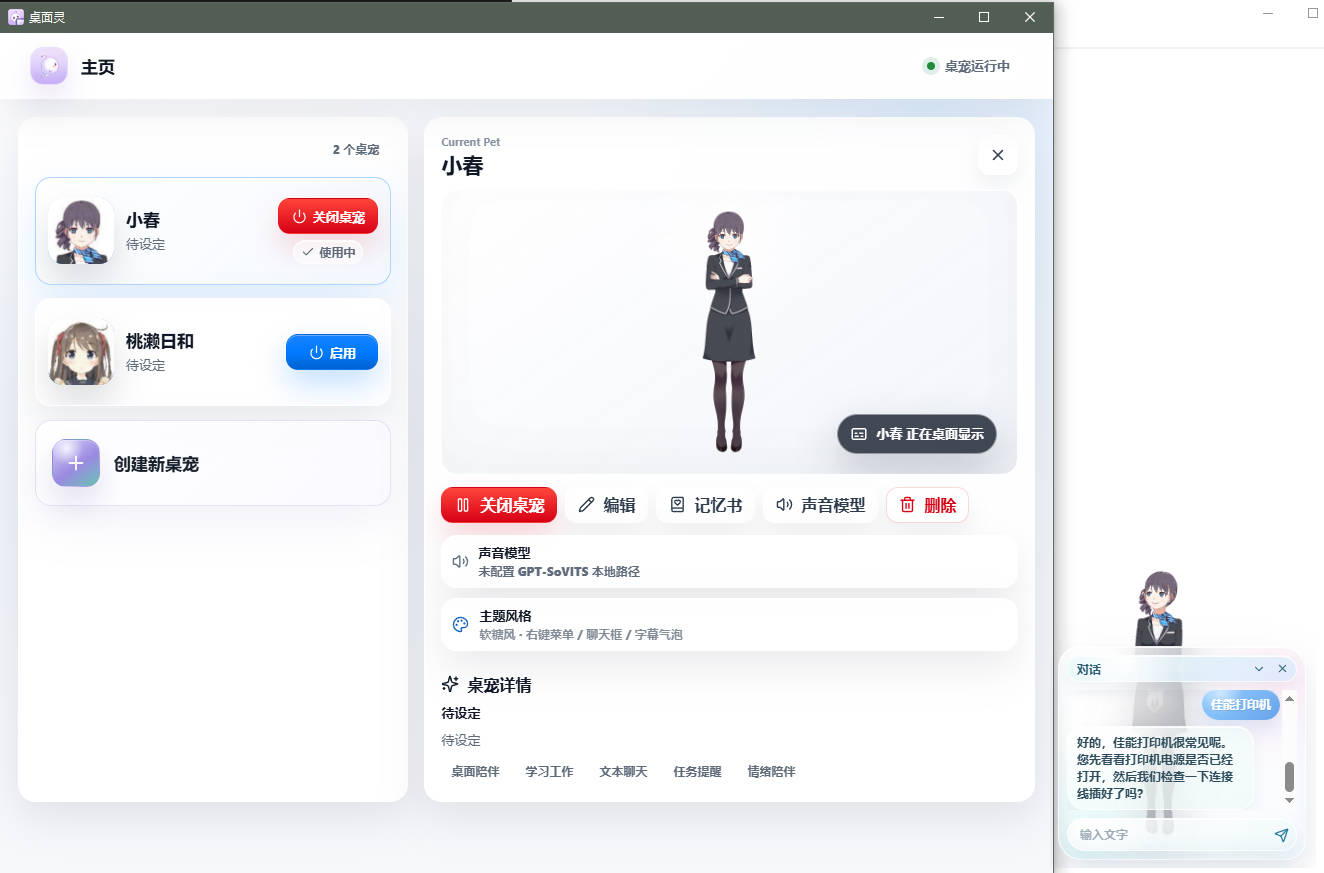Open the 主题风格 theme row
Viewport: 1324px width, 873px height.
click(x=729, y=625)
